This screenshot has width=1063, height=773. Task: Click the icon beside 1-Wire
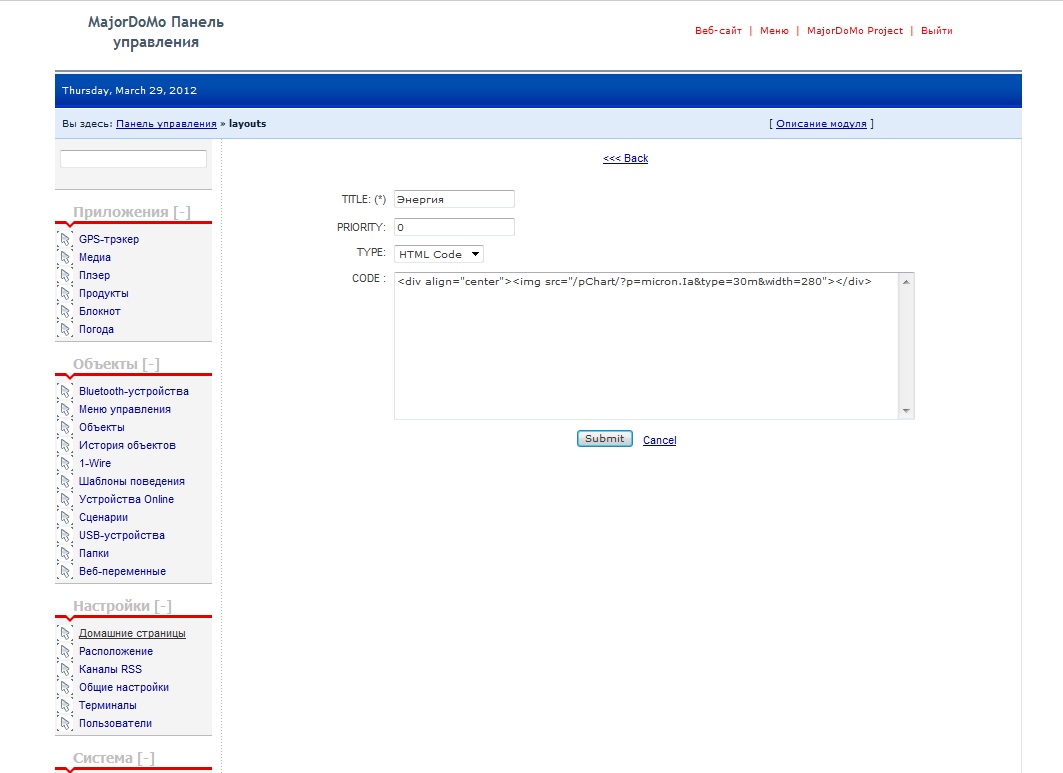pos(66,464)
